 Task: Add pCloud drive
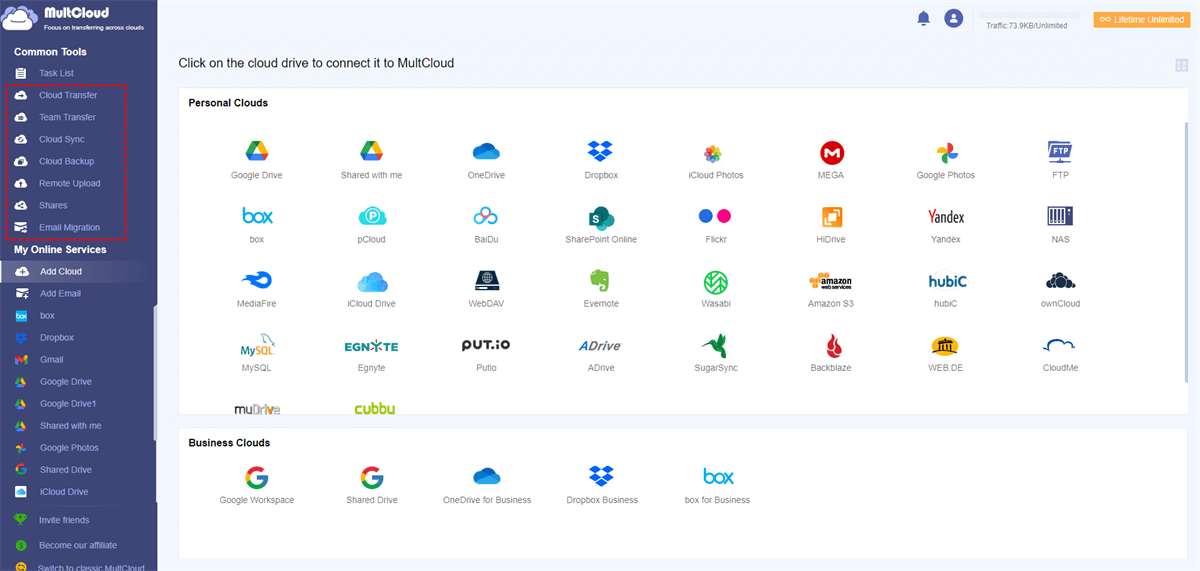click(x=371, y=216)
